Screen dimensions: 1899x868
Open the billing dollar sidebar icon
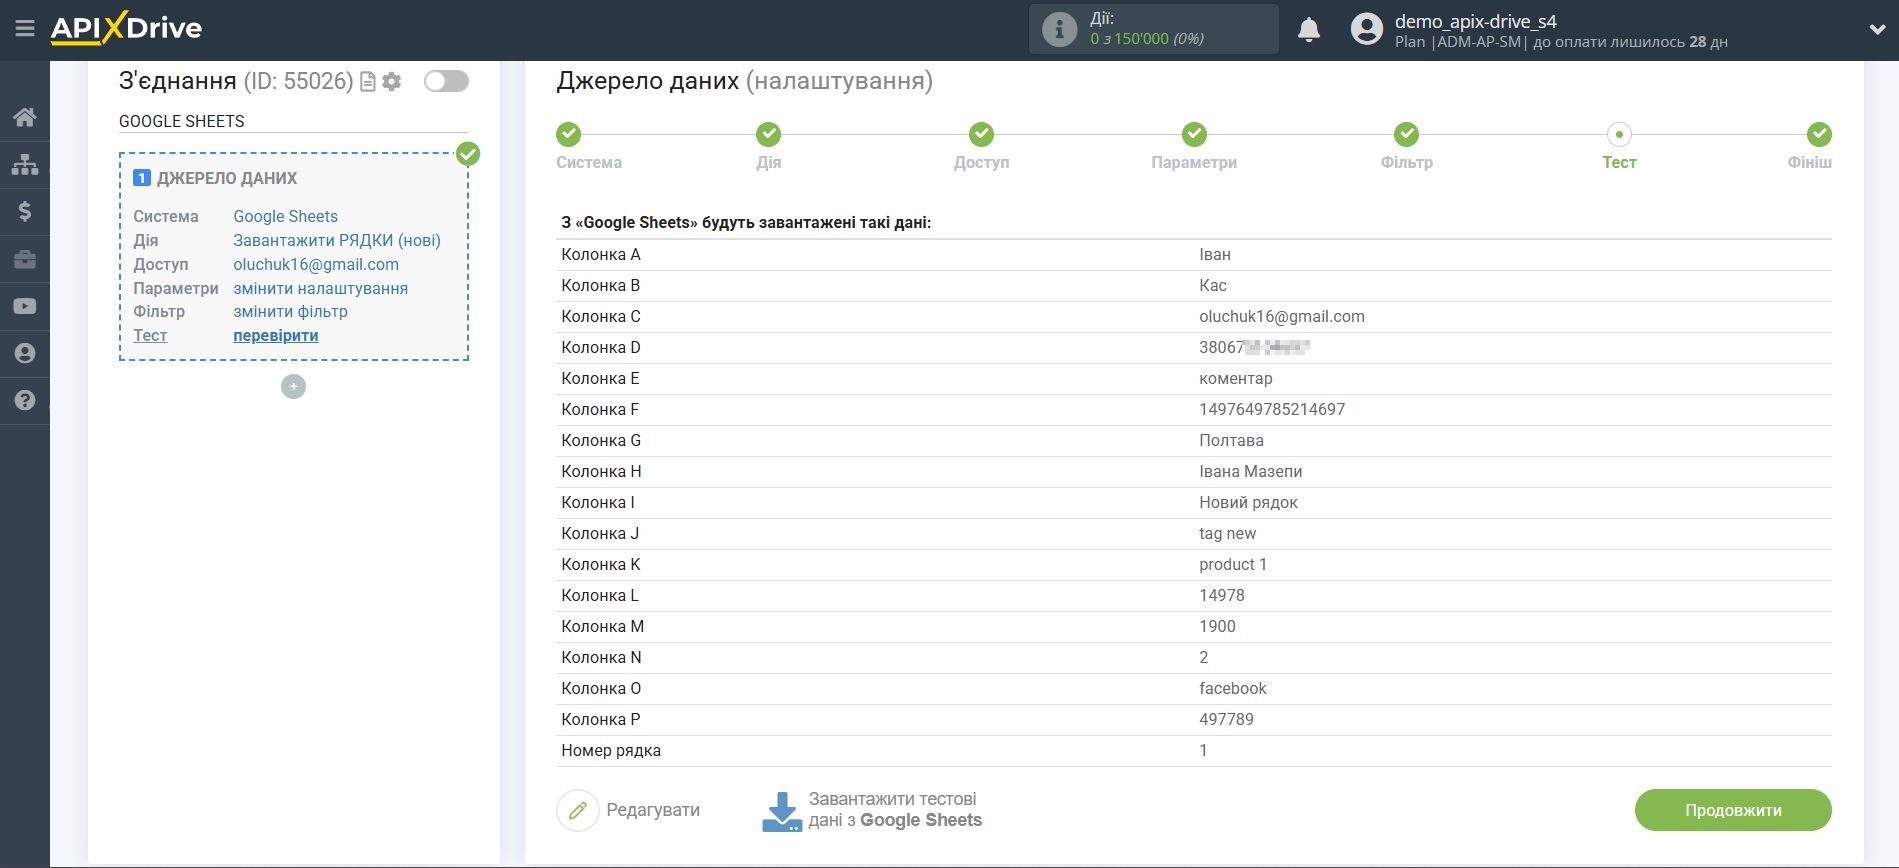click(25, 211)
